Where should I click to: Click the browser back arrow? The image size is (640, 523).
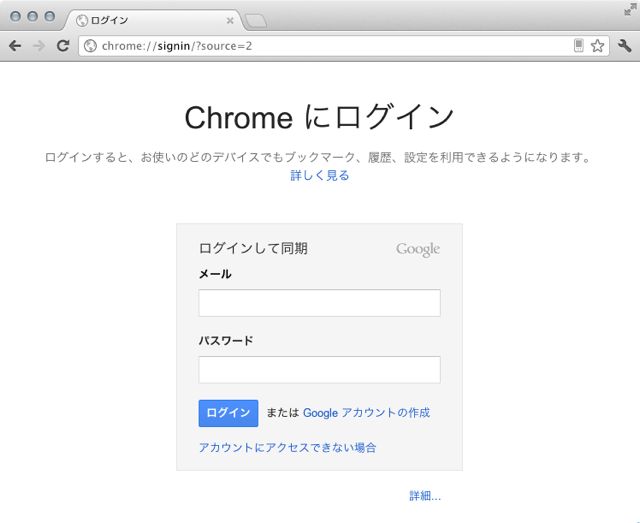click(x=15, y=46)
